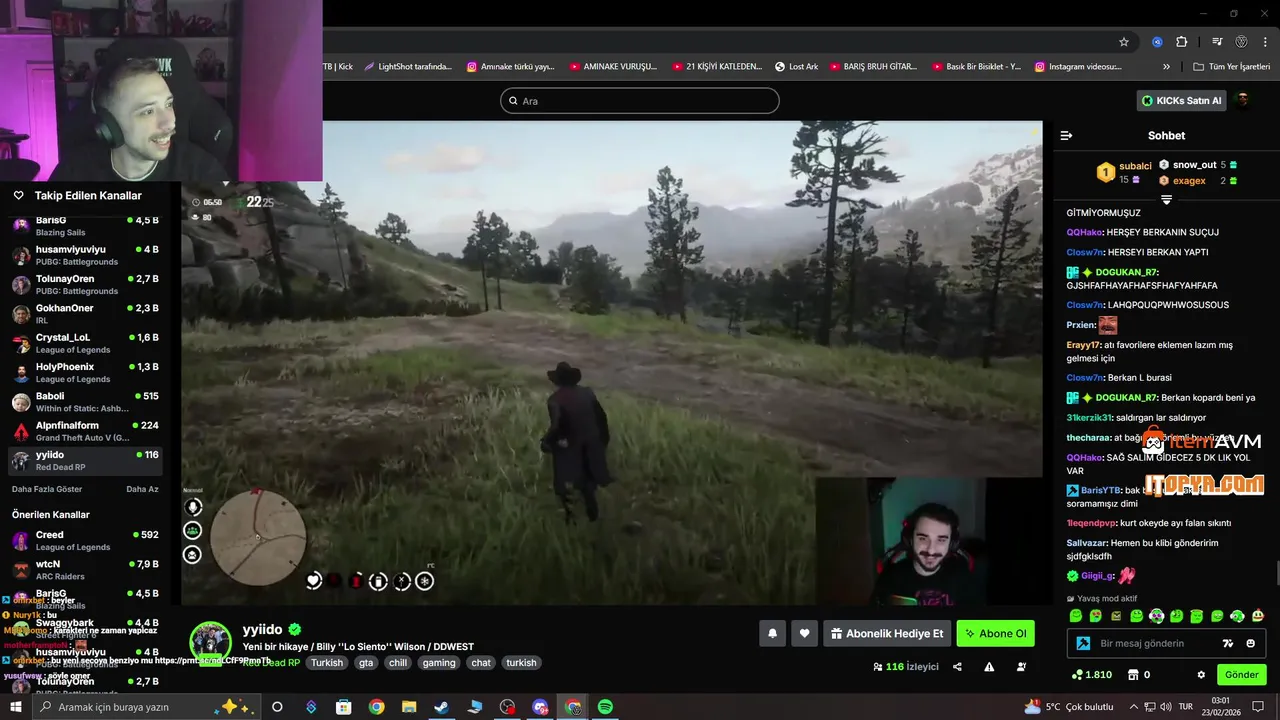The height and width of the screenshot is (720, 1280).
Task: Open Alpnfinalform channel
Action: click(85, 431)
